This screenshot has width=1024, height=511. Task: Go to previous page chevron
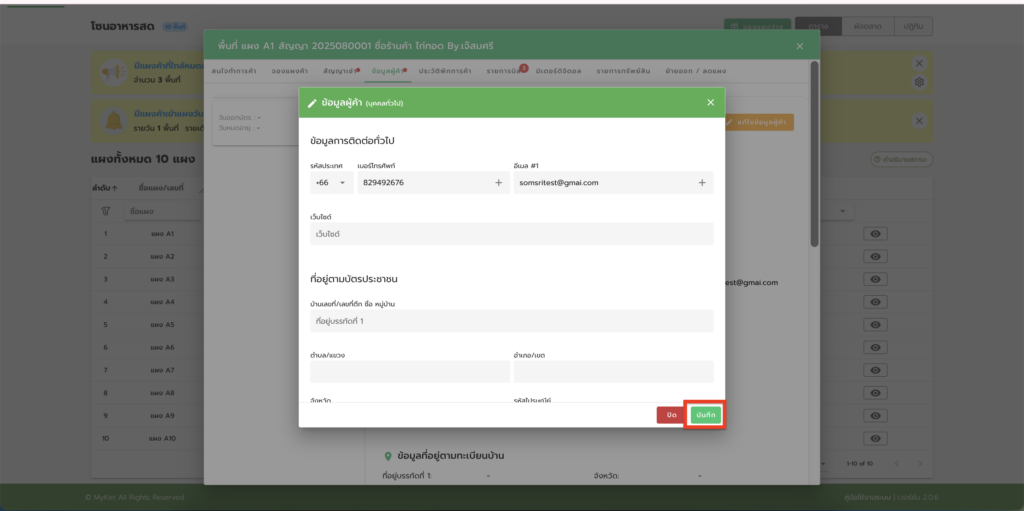[x=897, y=463]
